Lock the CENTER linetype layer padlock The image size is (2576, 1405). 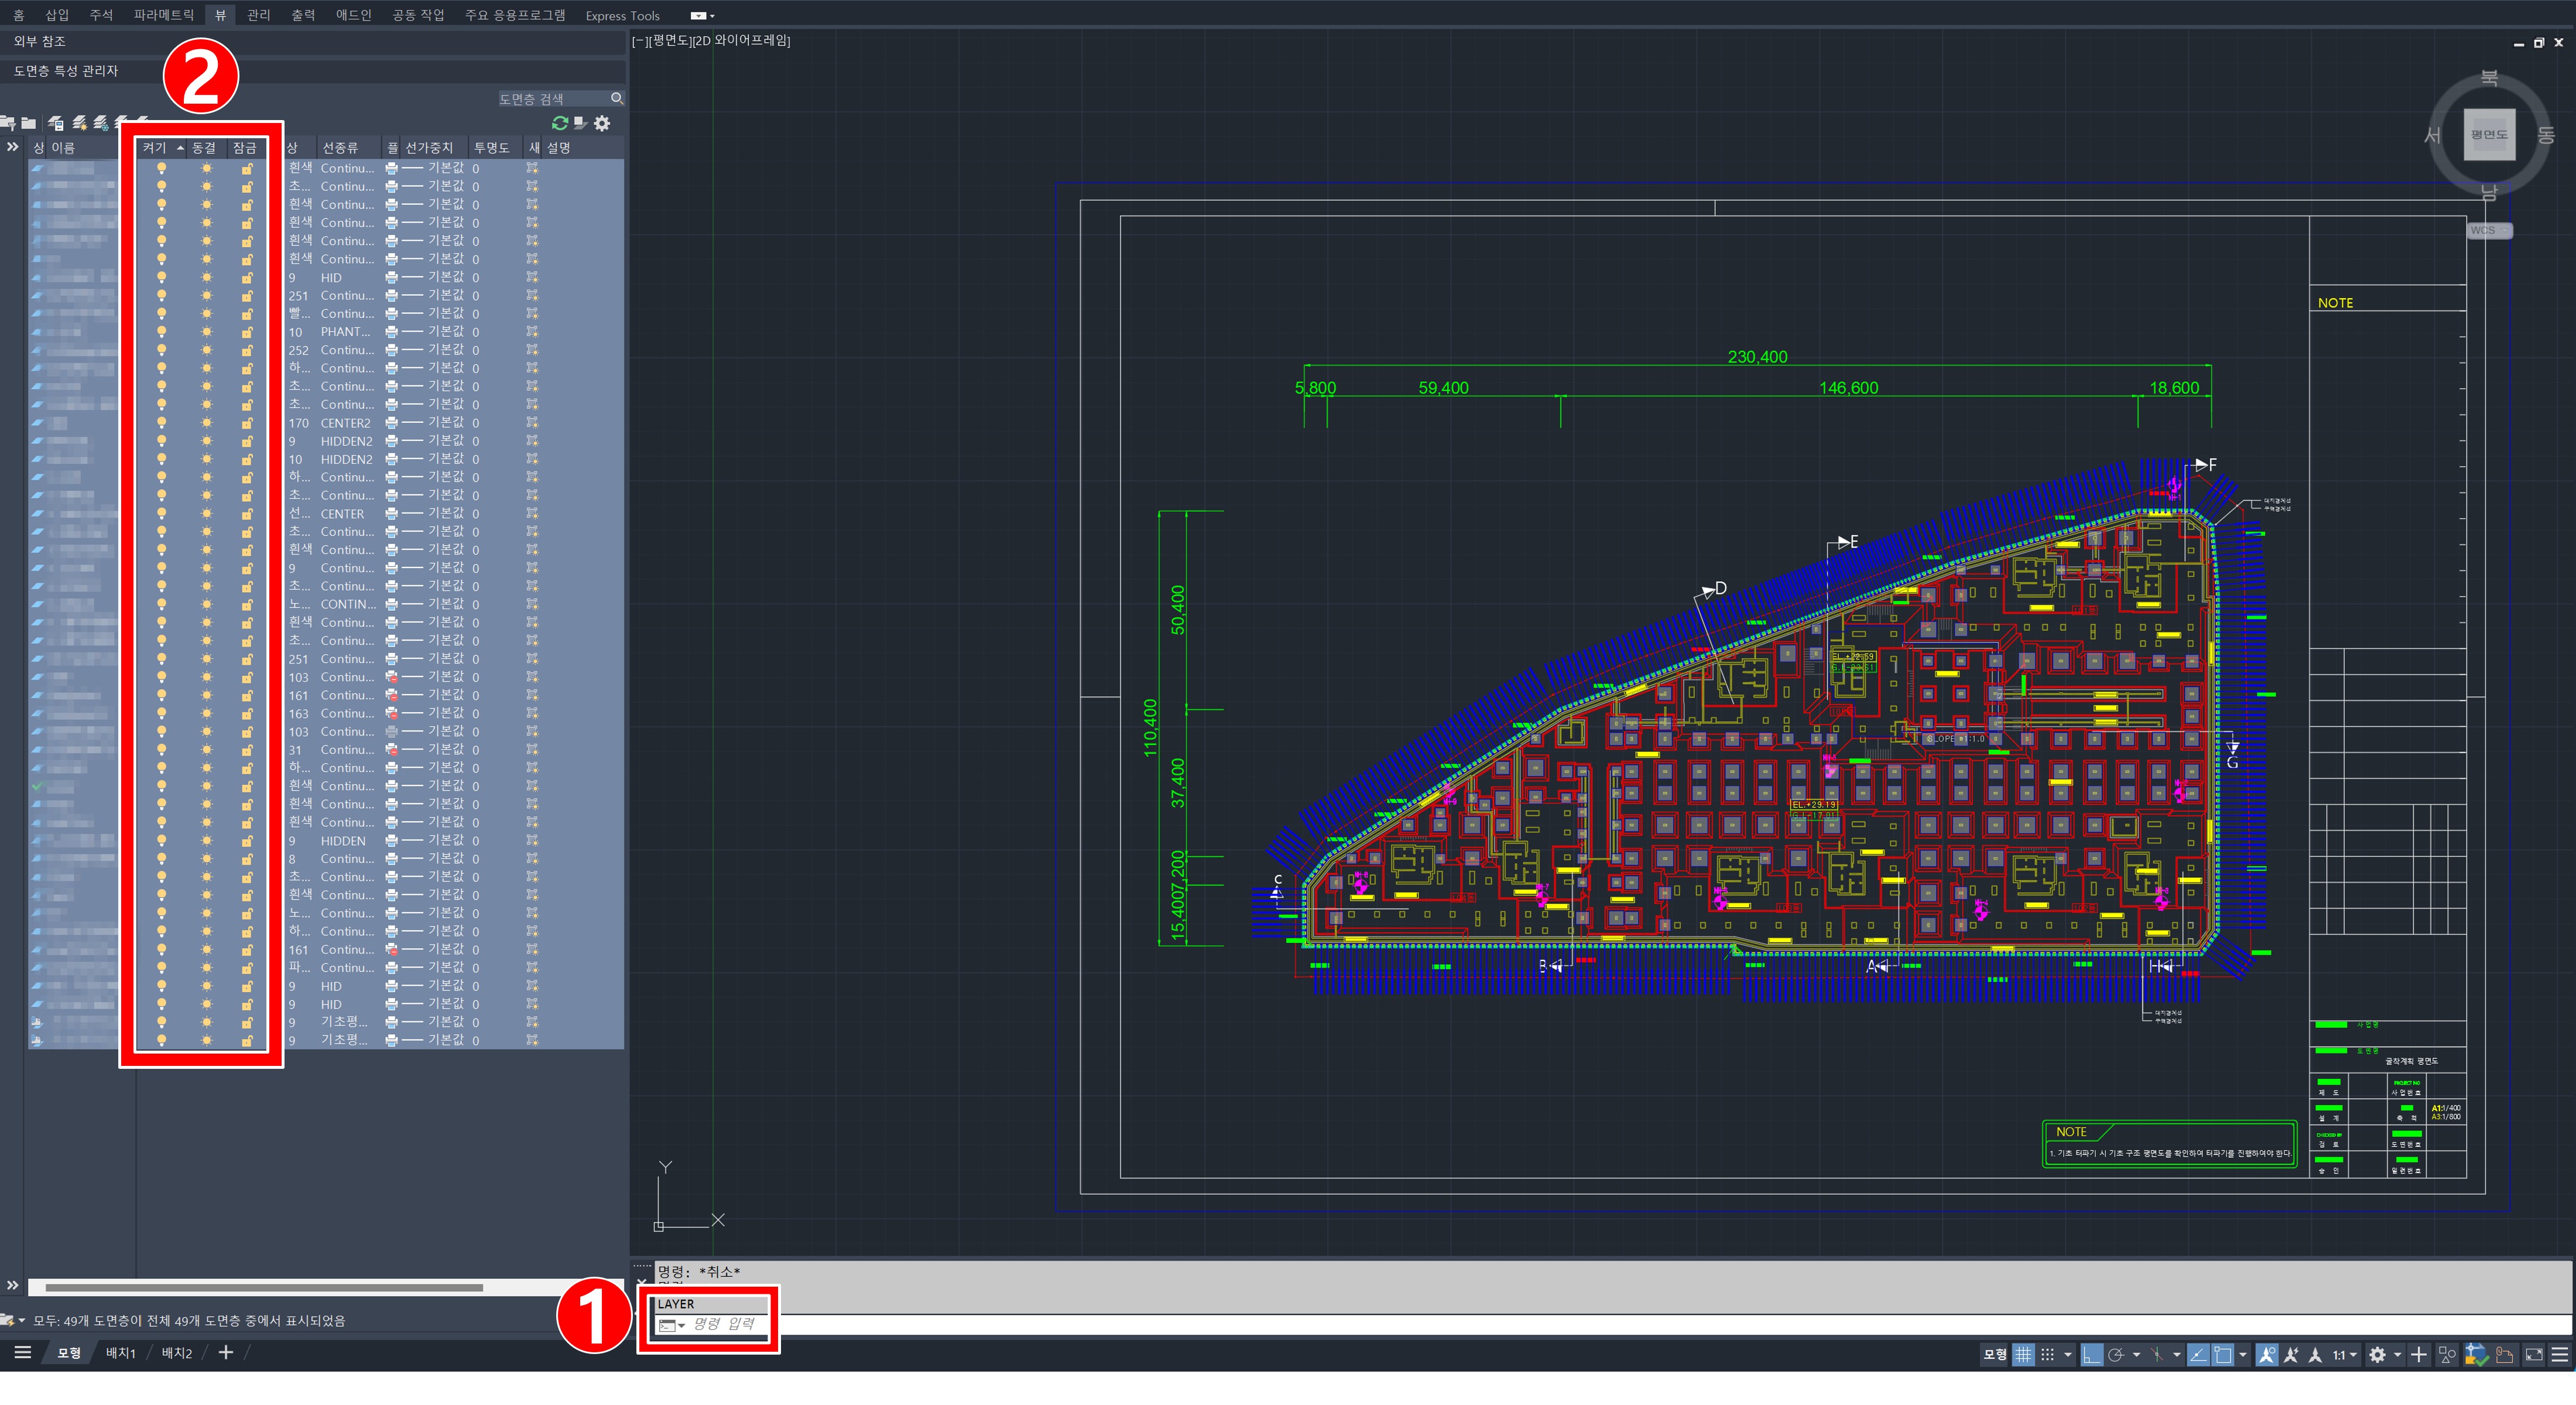(247, 514)
